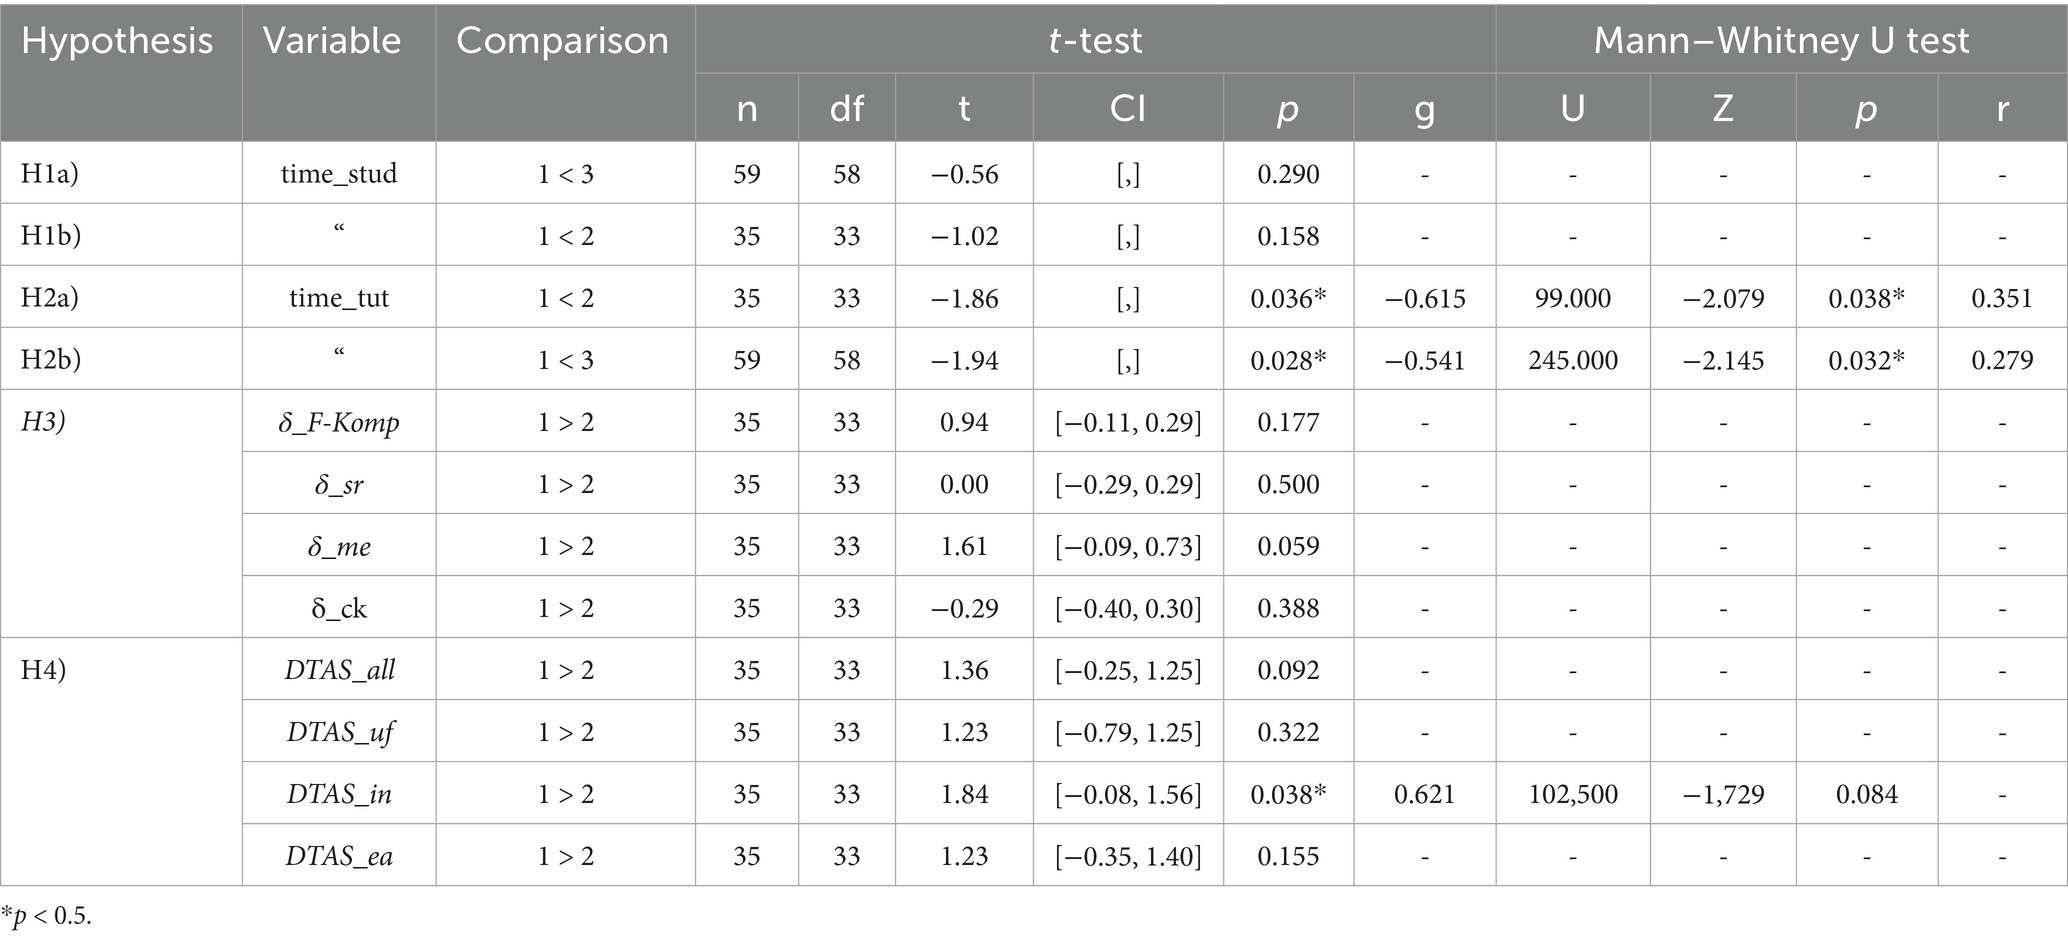The height and width of the screenshot is (940, 2068).
Task: Select the time_tut variable cell
Action: (x=339, y=298)
